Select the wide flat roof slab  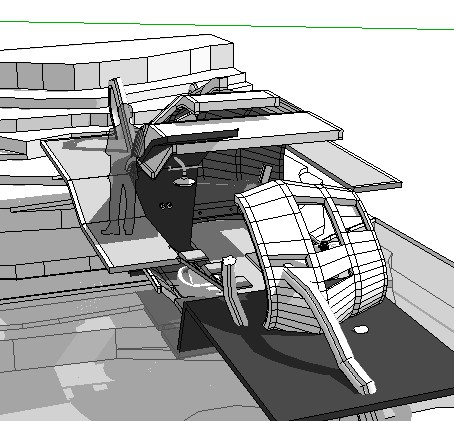[247, 133]
